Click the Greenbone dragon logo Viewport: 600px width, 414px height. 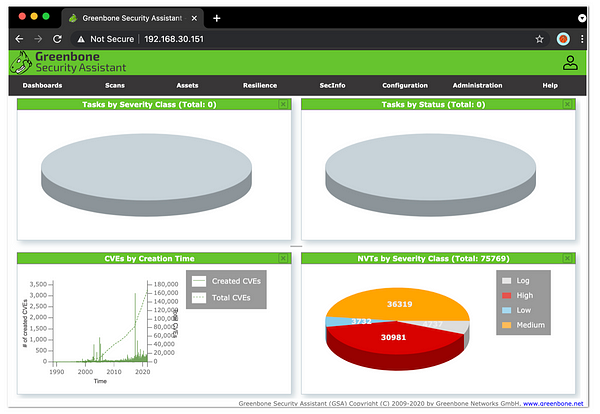coord(21,63)
